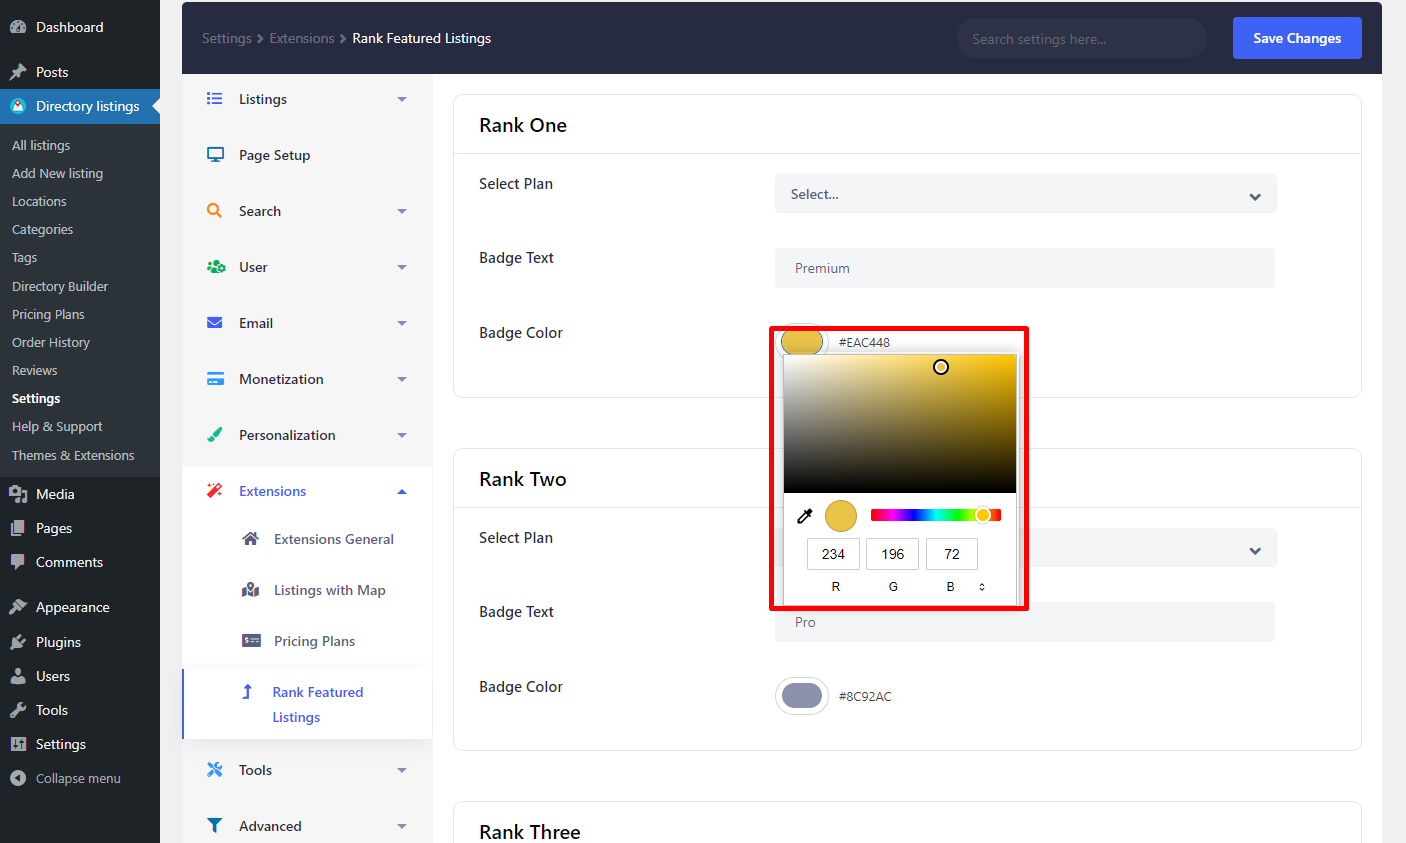The height and width of the screenshot is (843, 1406).
Task: Pick a color with the eyedropper tool
Action: [805, 516]
